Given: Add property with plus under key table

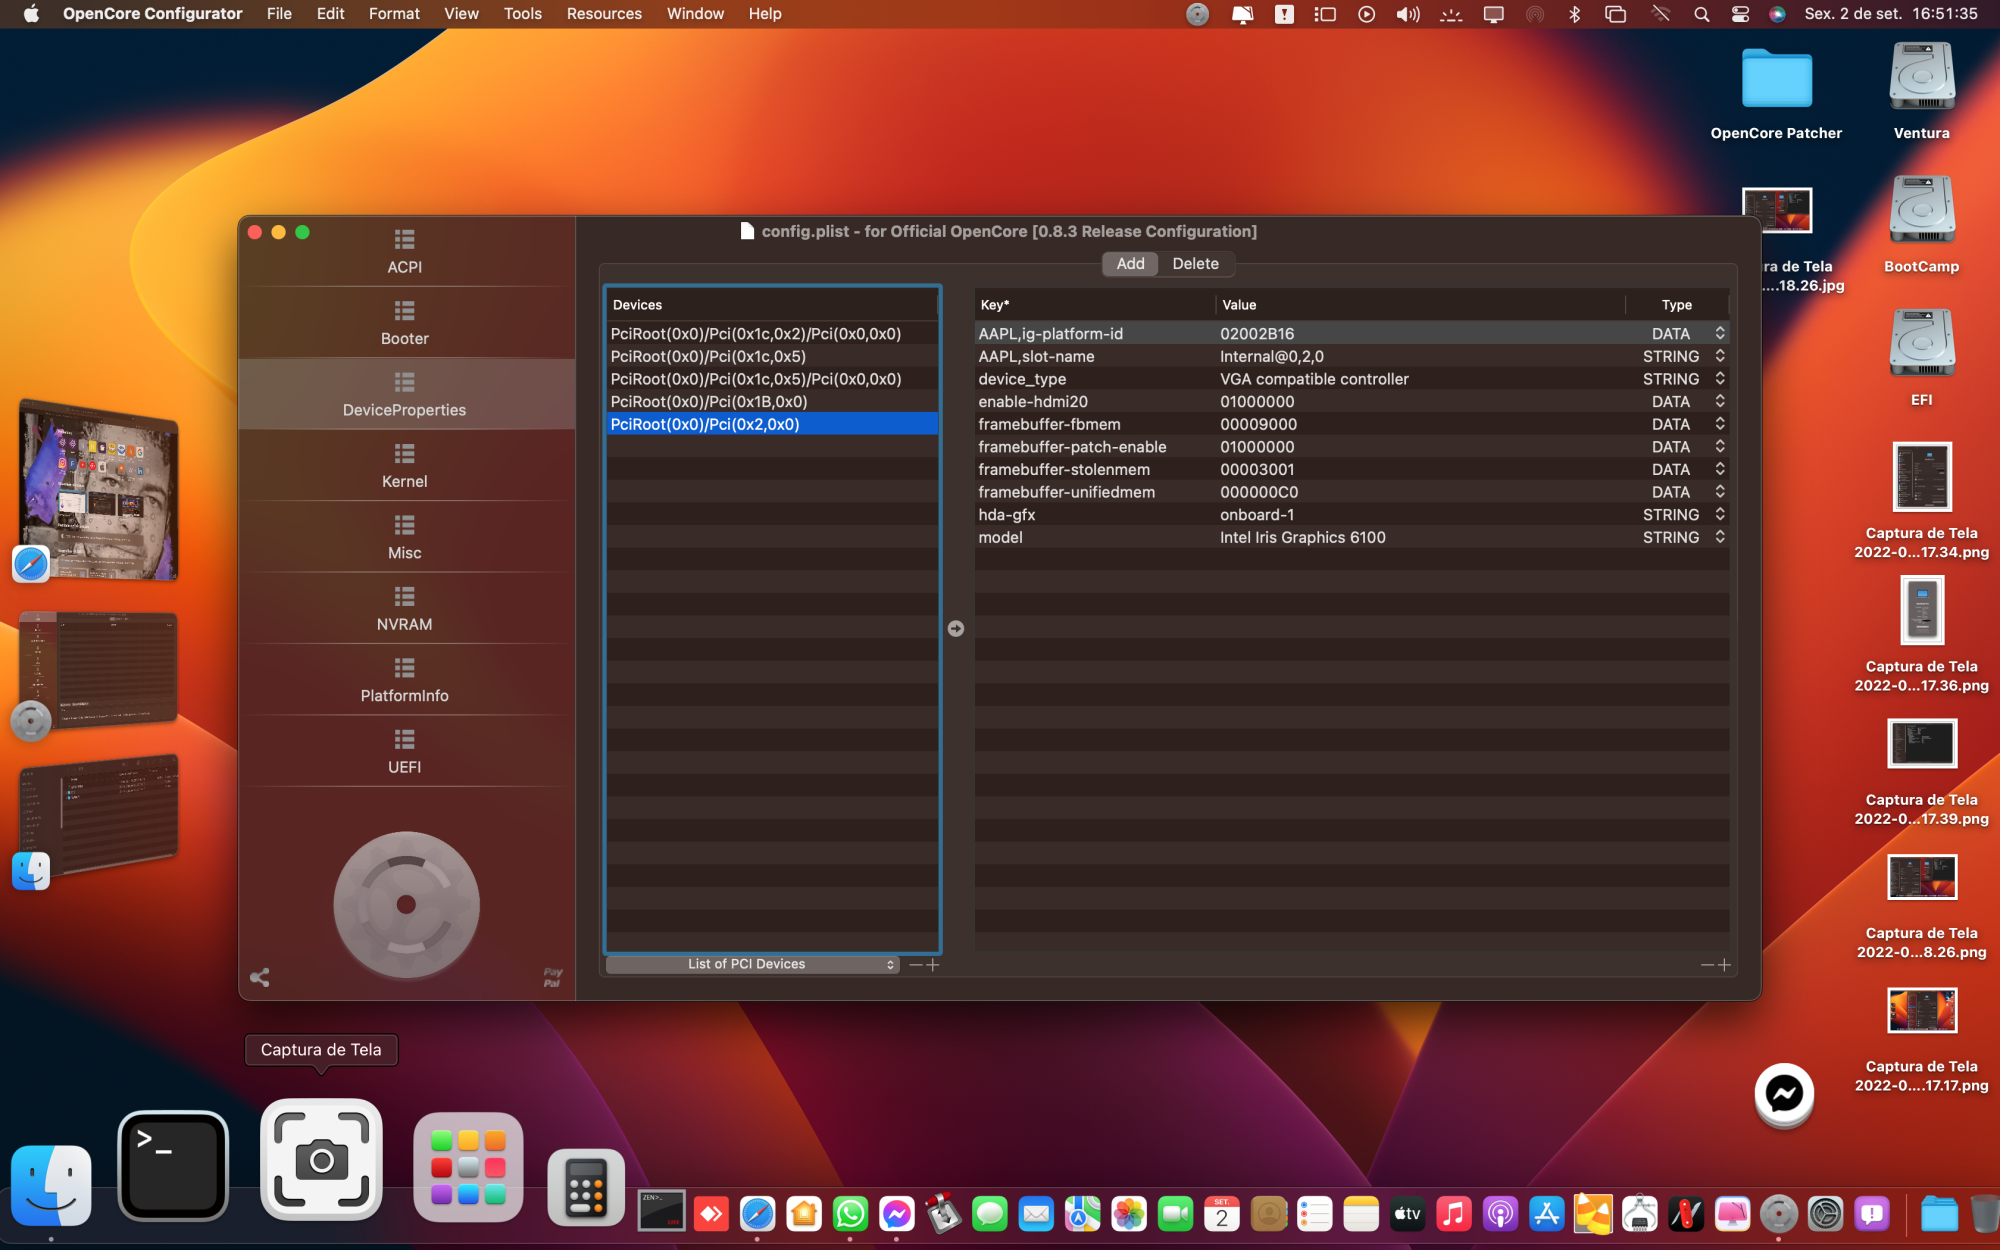Looking at the screenshot, I should coord(1724,965).
